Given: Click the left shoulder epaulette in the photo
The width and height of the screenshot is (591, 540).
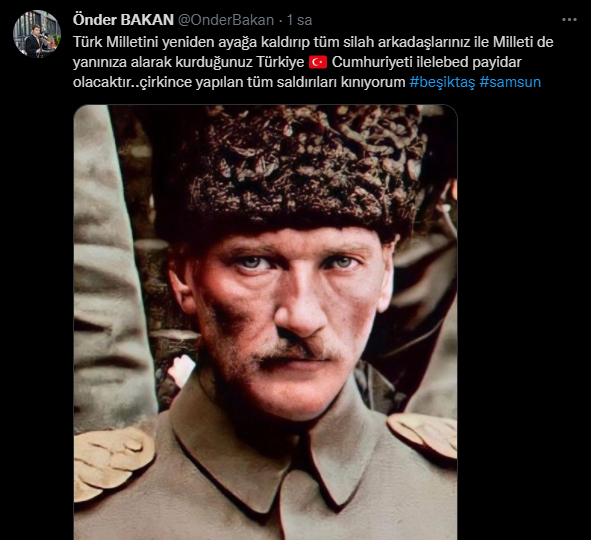Looking at the screenshot, I should pyautogui.click(x=113, y=462).
